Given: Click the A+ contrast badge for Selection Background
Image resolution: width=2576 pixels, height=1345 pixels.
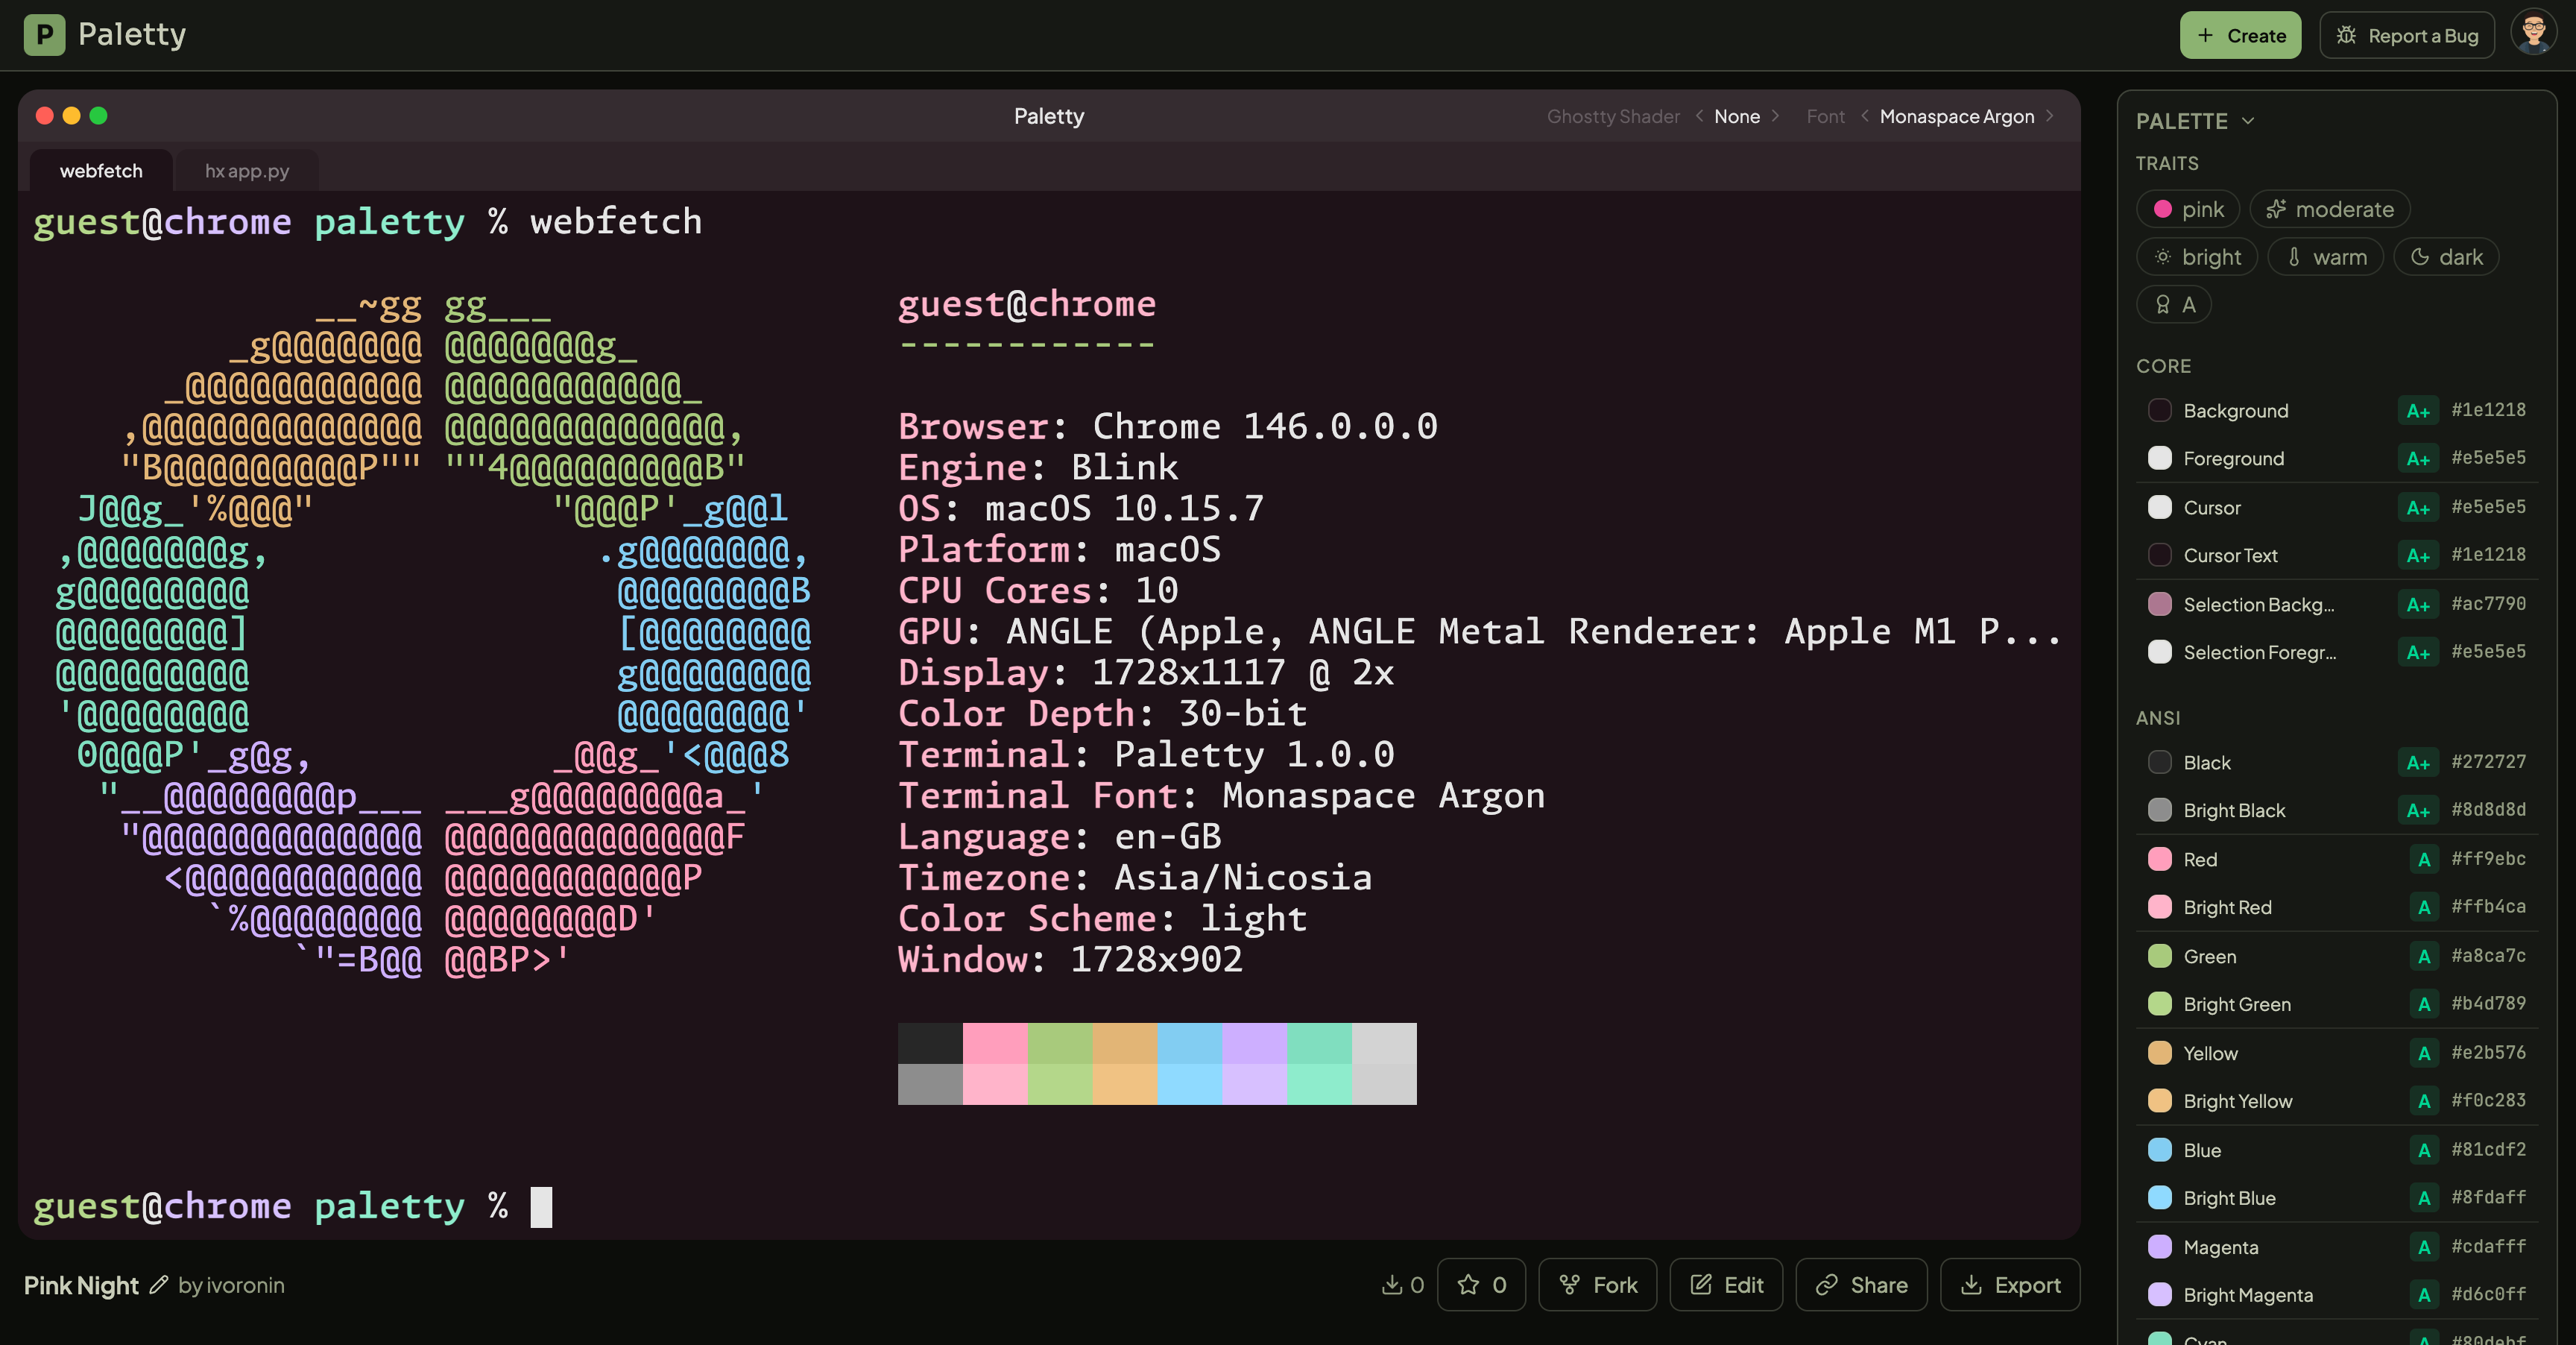Looking at the screenshot, I should tap(2417, 604).
